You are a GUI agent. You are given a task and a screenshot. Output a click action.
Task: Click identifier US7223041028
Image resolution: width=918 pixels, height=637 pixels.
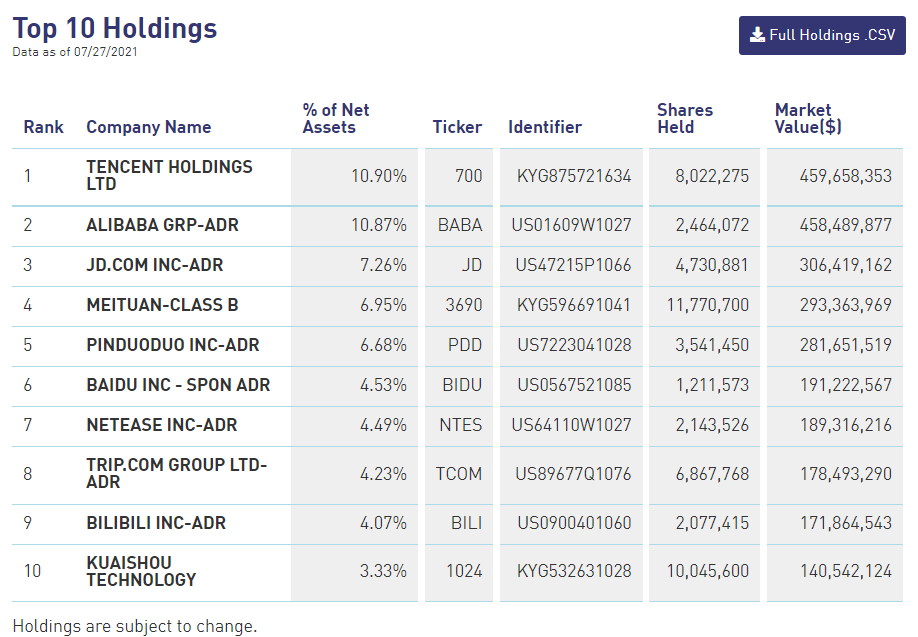574,345
